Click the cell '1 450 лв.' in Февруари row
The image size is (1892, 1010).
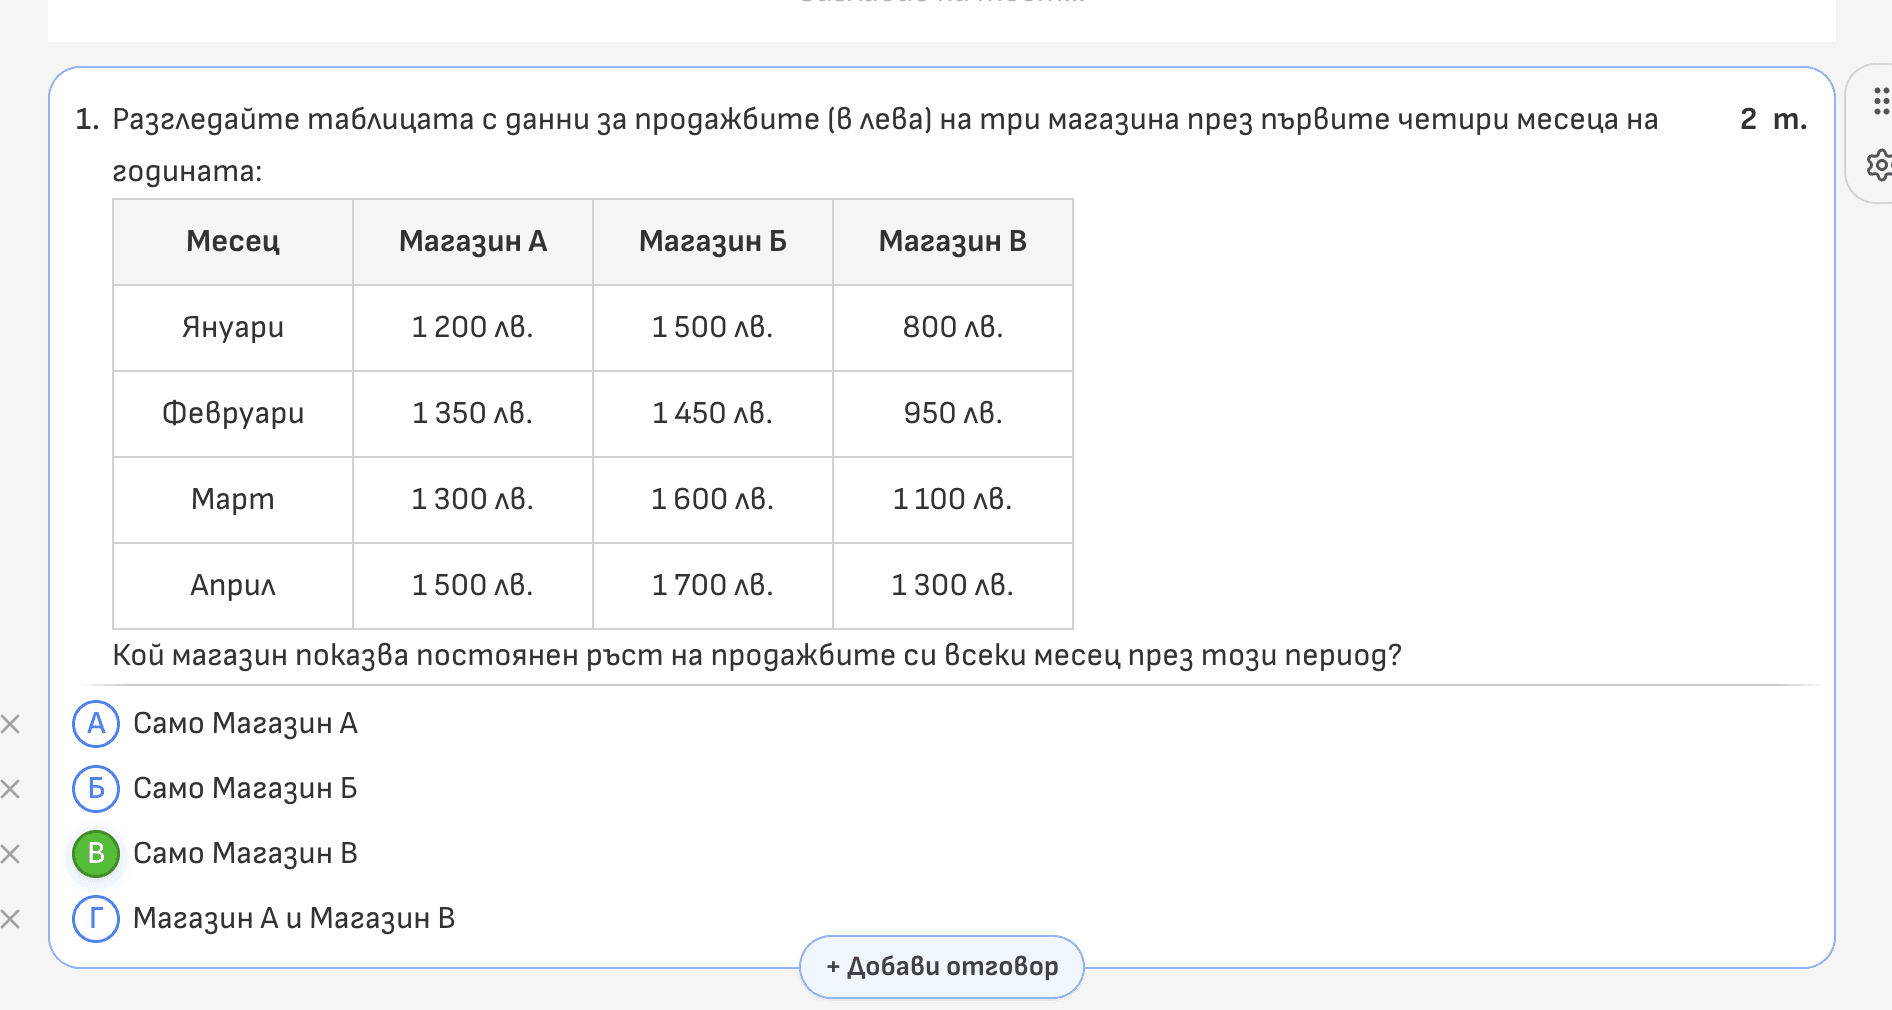point(713,414)
